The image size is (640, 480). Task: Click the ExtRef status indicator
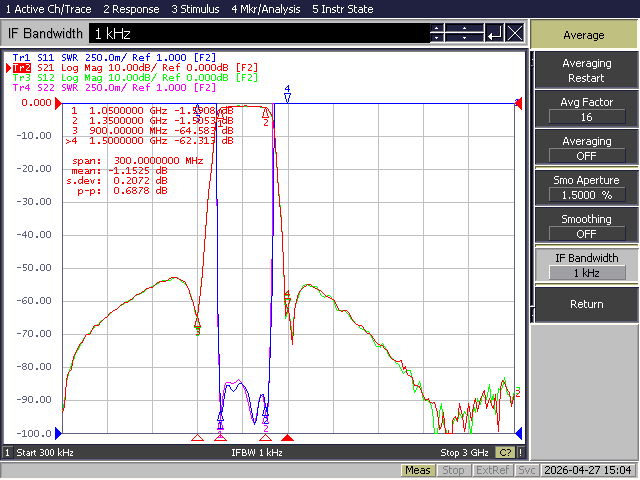point(492,470)
